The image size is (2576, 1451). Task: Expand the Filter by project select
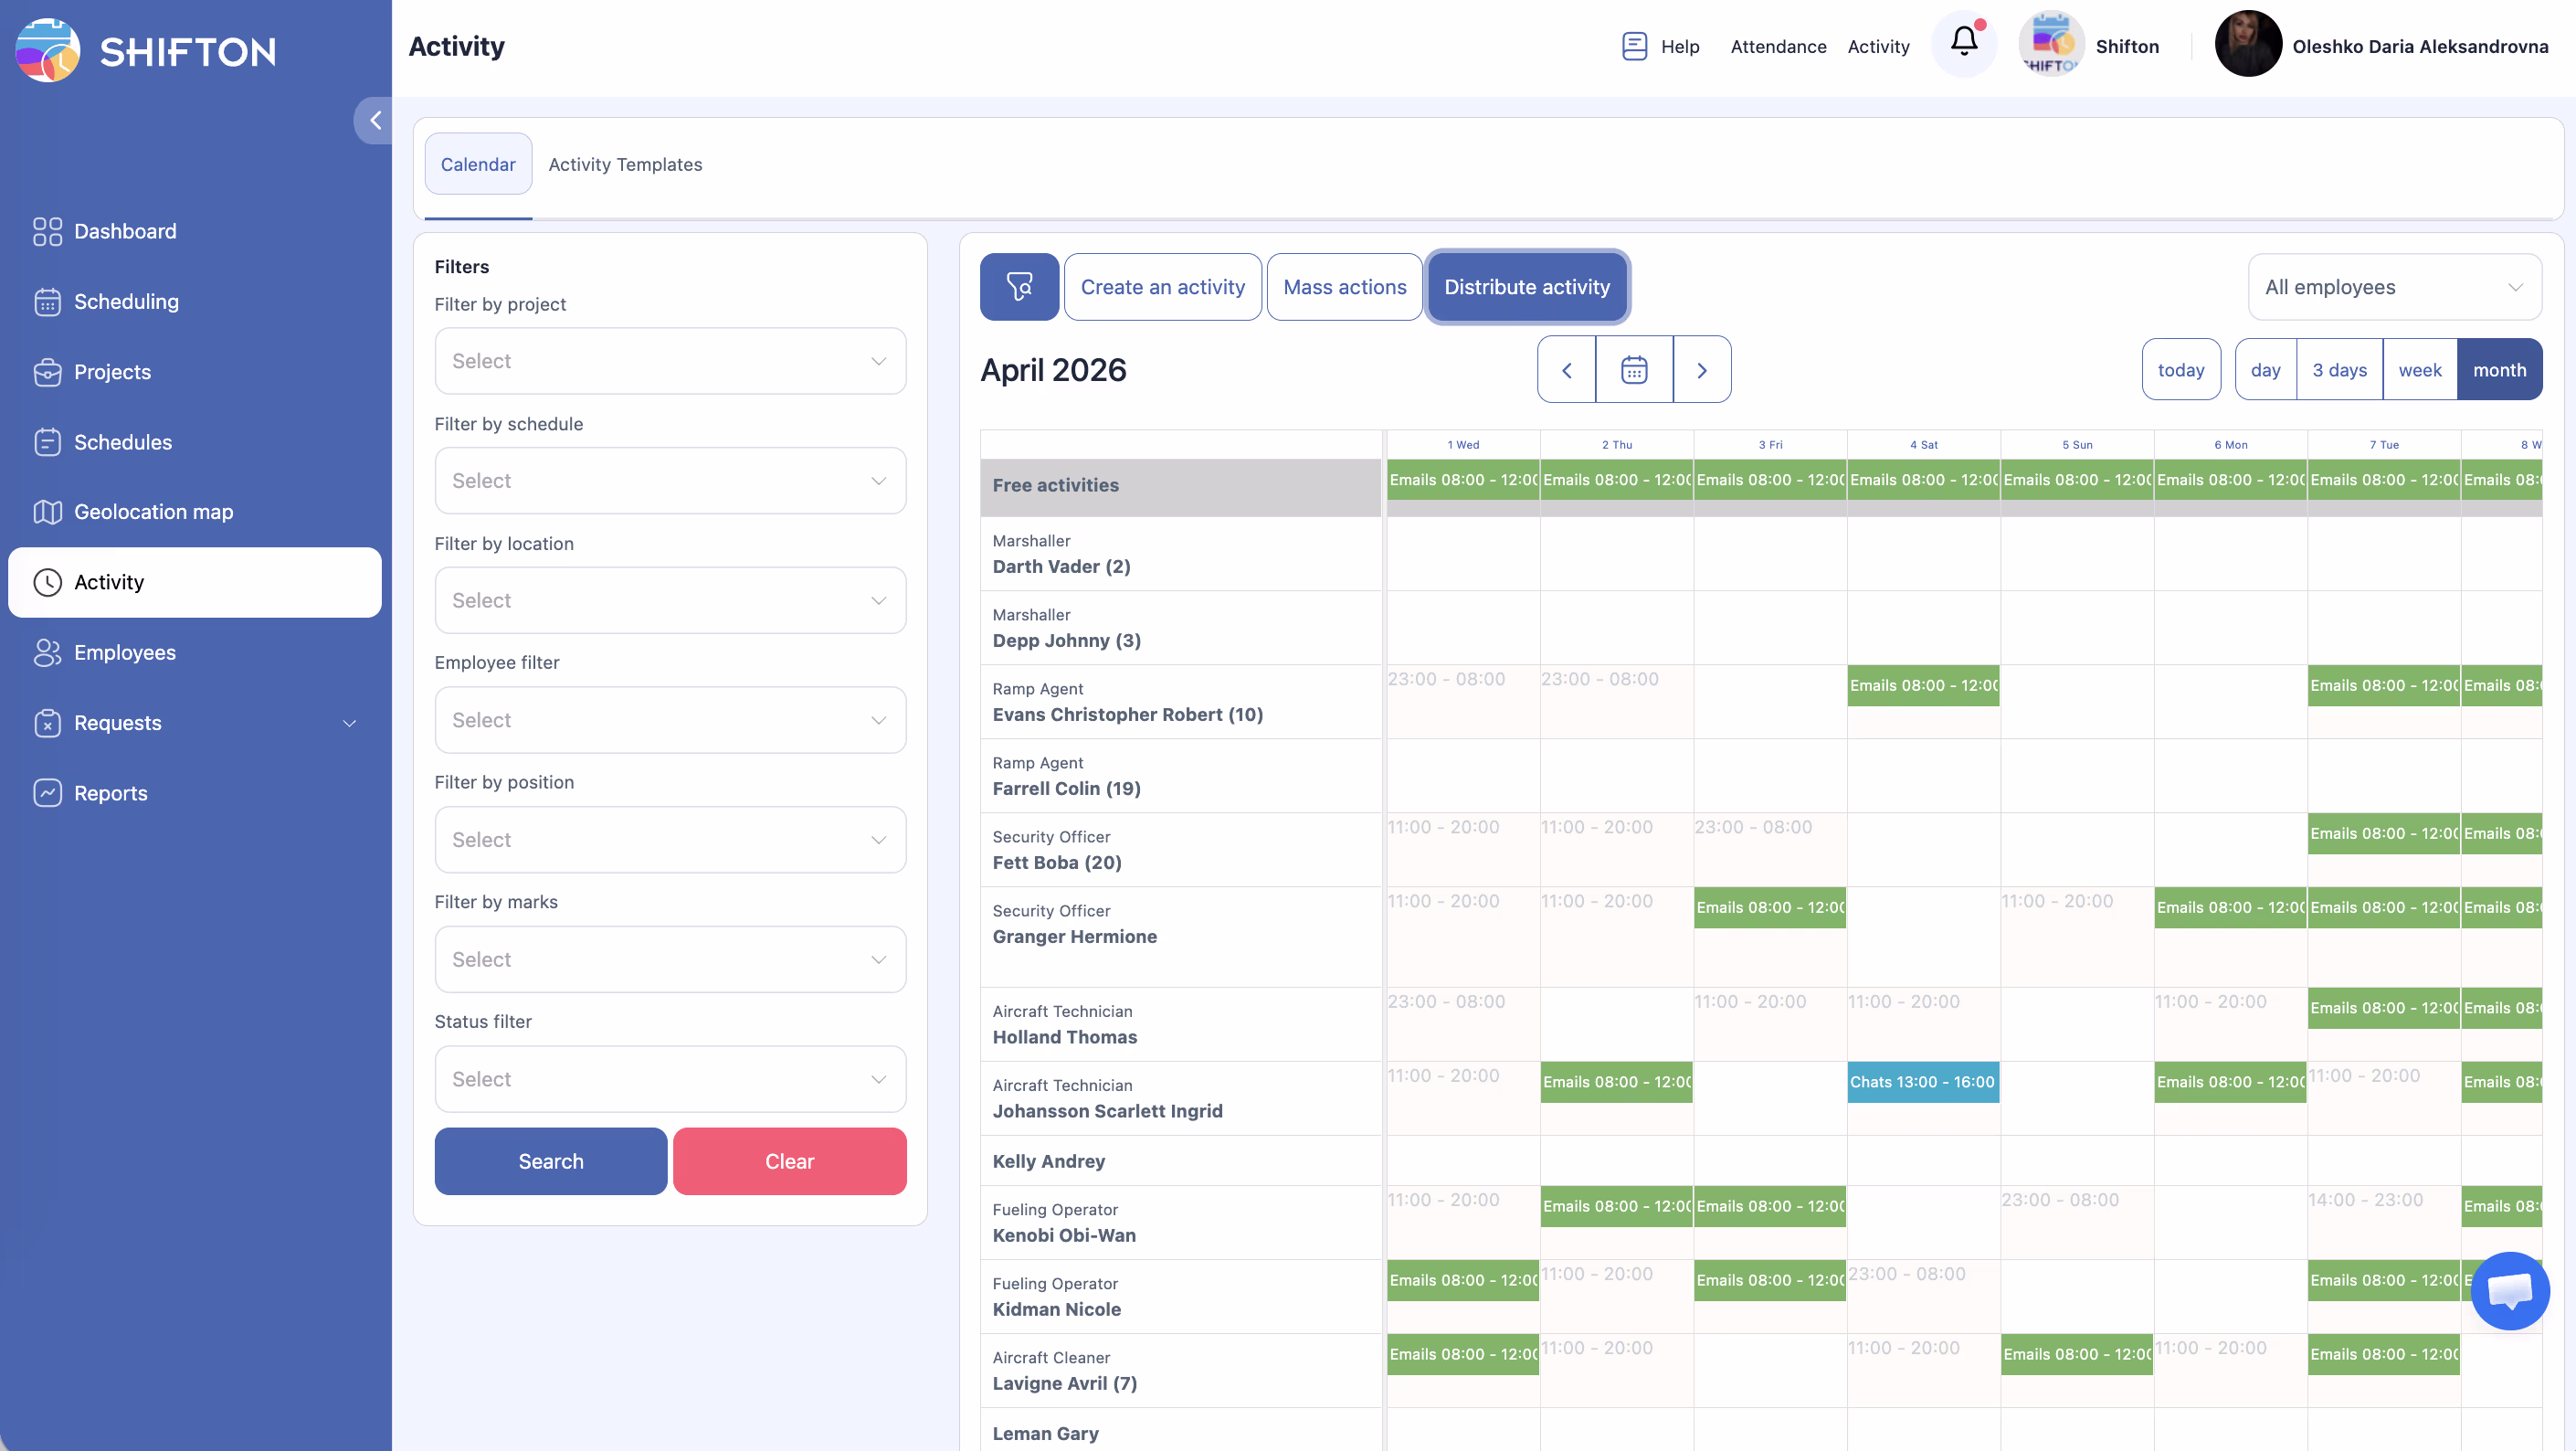(670, 361)
